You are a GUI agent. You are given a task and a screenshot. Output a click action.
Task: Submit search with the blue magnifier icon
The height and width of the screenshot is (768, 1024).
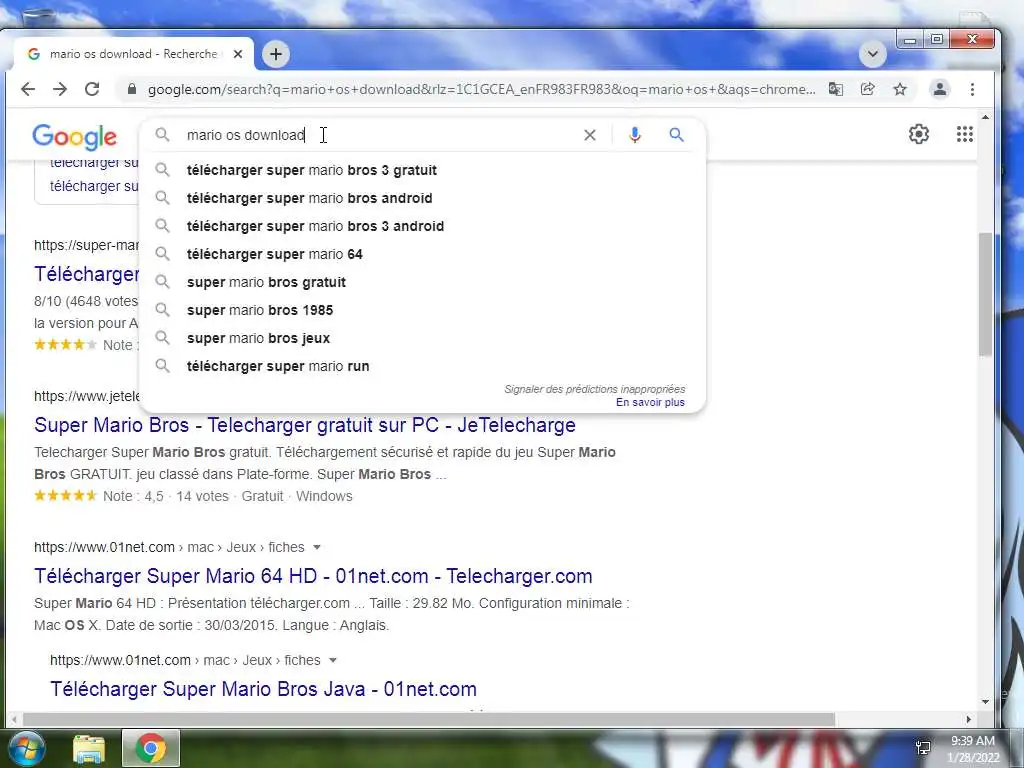[x=677, y=135]
